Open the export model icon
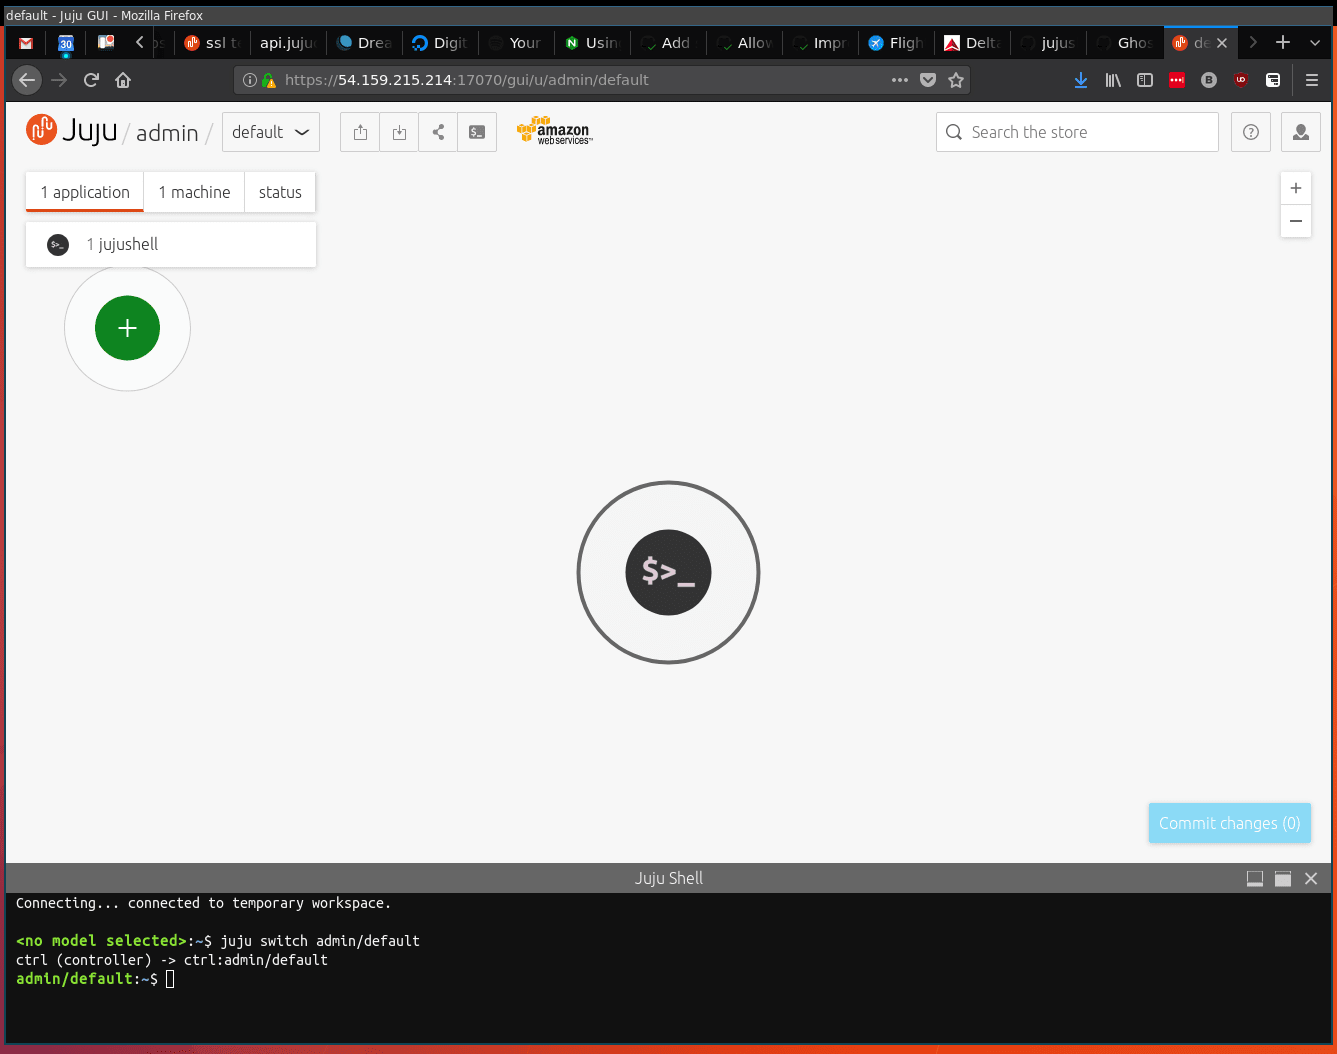The height and width of the screenshot is (1054, 1337). [x=360, y=132]
